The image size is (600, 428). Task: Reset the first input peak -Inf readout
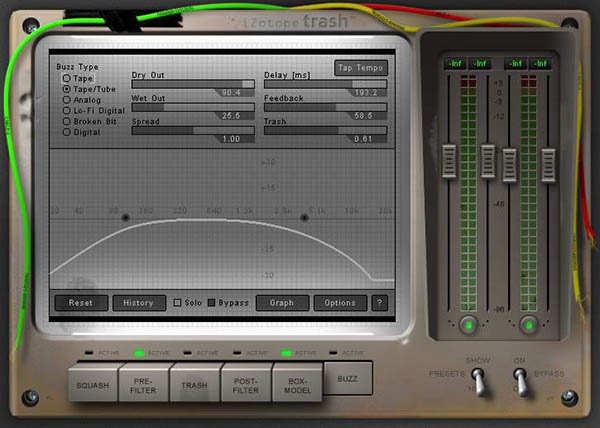(x=455, y=63)
